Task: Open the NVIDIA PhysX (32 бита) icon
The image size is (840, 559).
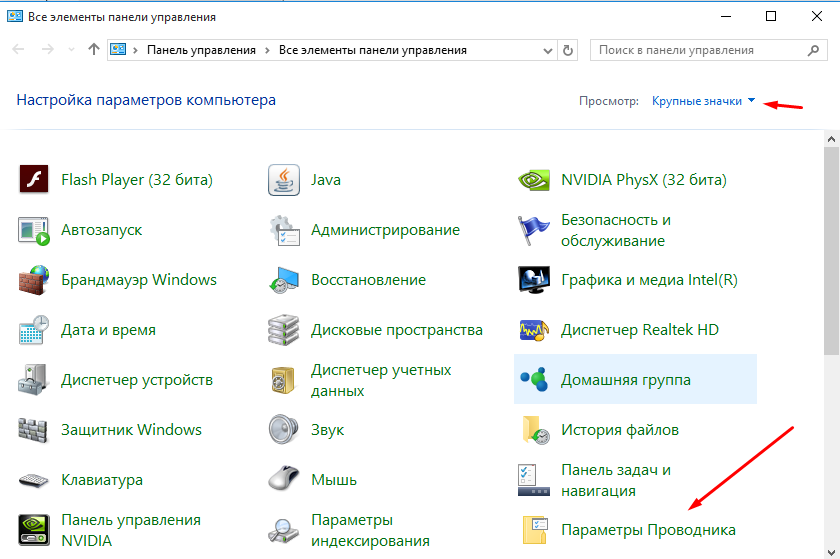Action: (535, 180)
